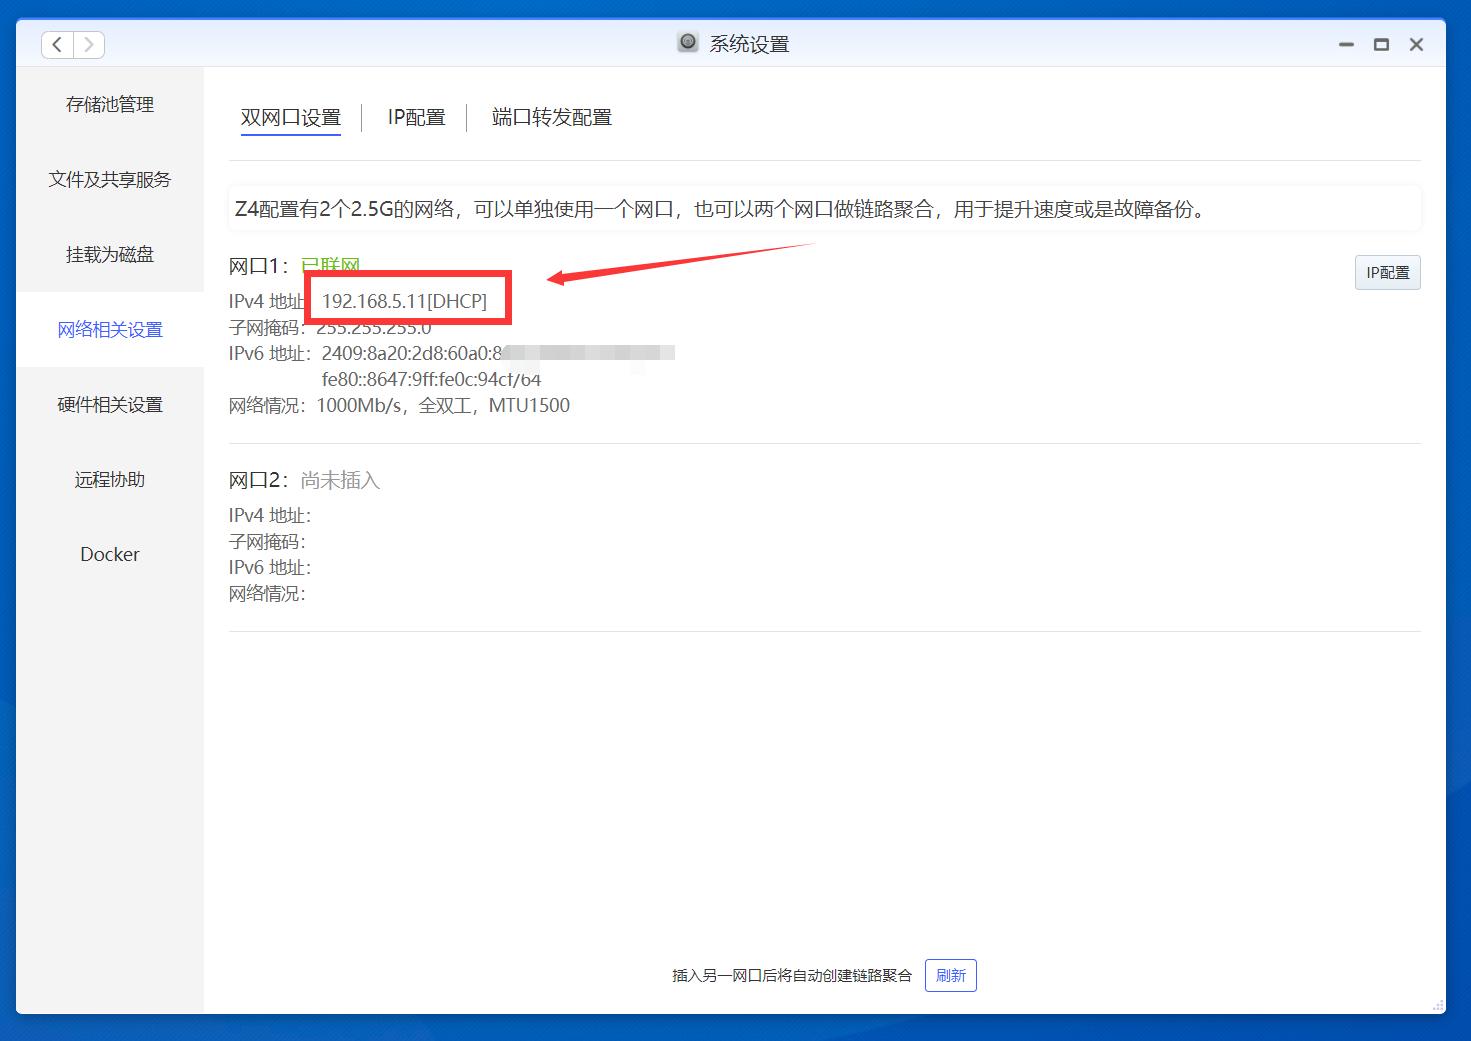Viewport: 1471px width, 1041px height.
Task: Click the system settings app icon in titlebar
Action: pyautogui.click(x=687, y=43)
